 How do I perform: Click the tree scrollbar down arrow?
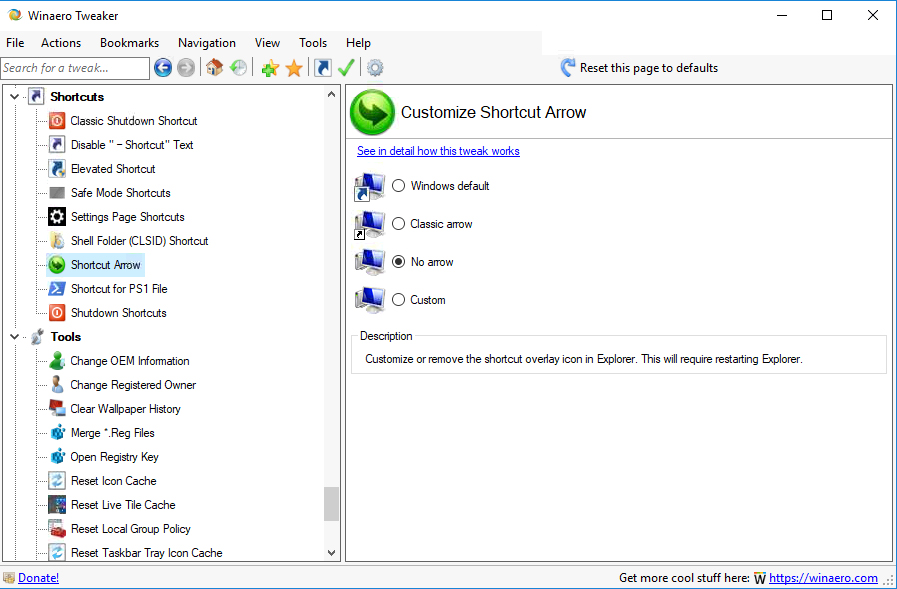click(x=332, y=552)
